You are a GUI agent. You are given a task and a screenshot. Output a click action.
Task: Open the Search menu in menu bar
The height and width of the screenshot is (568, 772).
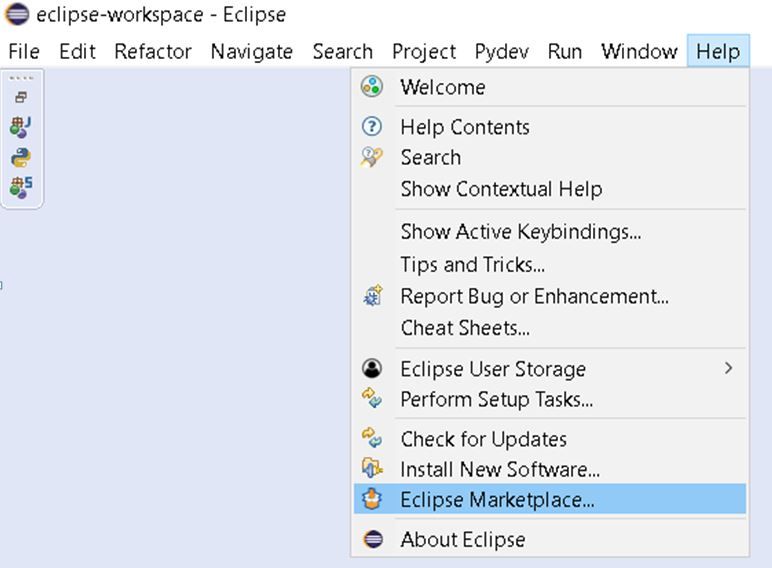(x=343, y=51)
